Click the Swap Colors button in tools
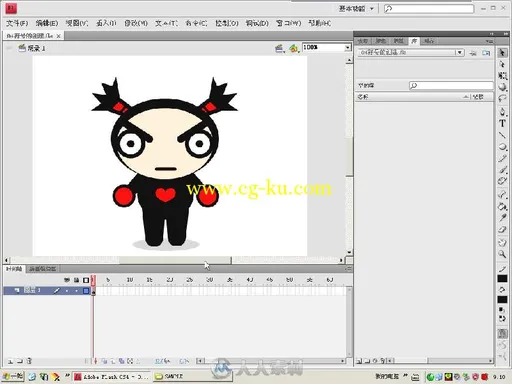This screenshot has width=512, height=384. [502, 319]
